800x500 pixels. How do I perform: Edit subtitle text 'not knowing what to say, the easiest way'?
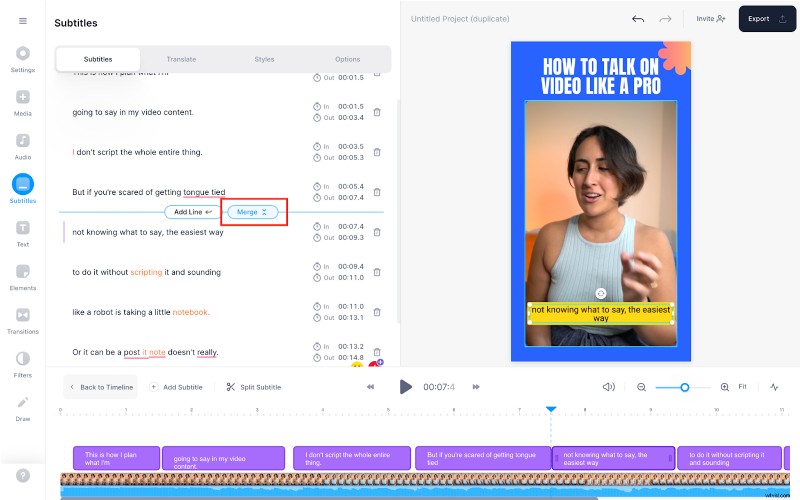(x=148, y=232)
